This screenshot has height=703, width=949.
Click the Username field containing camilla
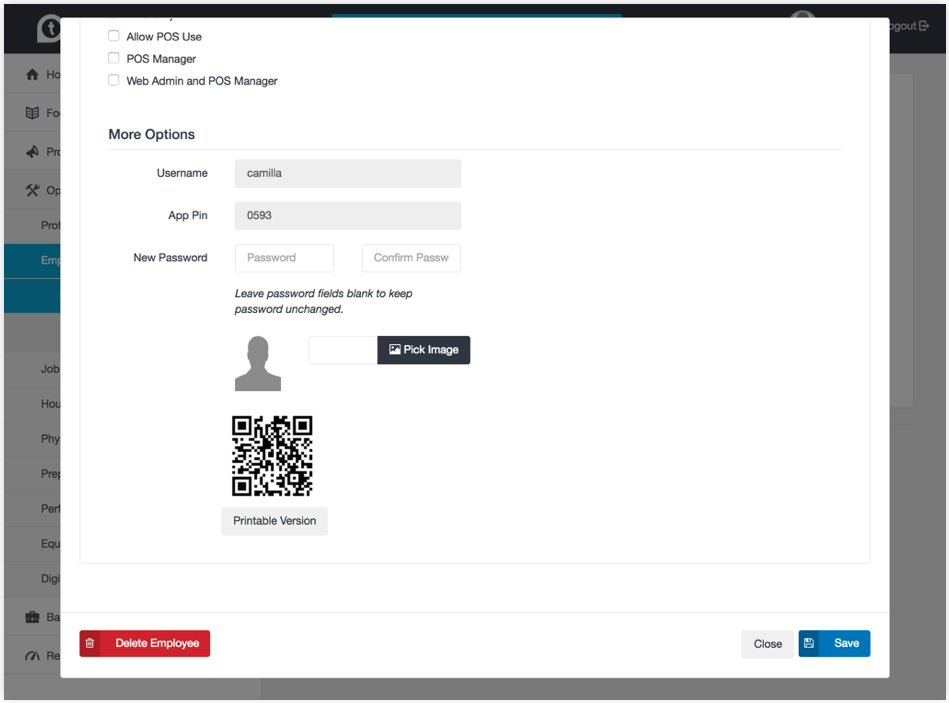point(347,174)
